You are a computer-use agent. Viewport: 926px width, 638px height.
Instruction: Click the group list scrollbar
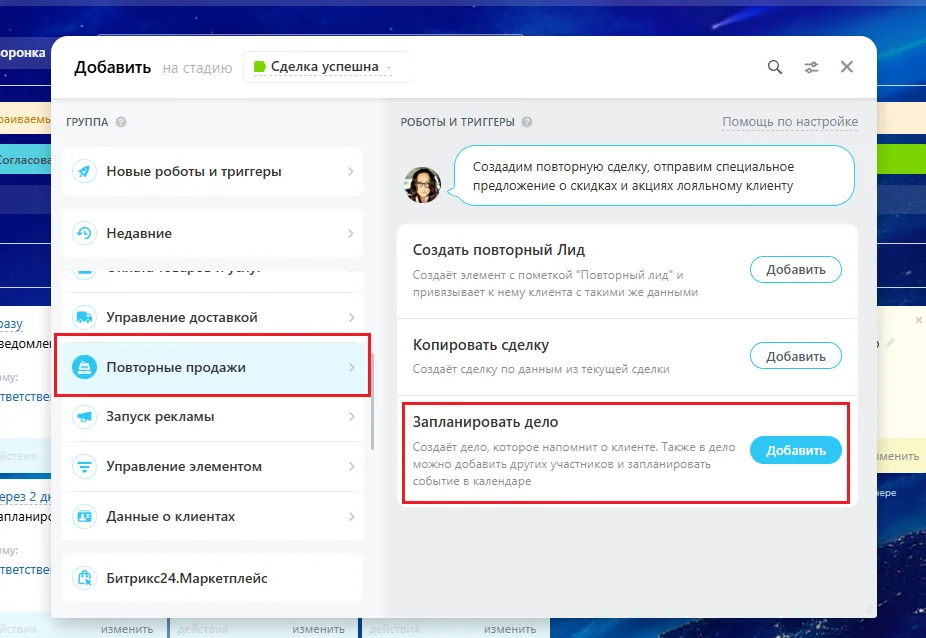(x=373, y=402)
